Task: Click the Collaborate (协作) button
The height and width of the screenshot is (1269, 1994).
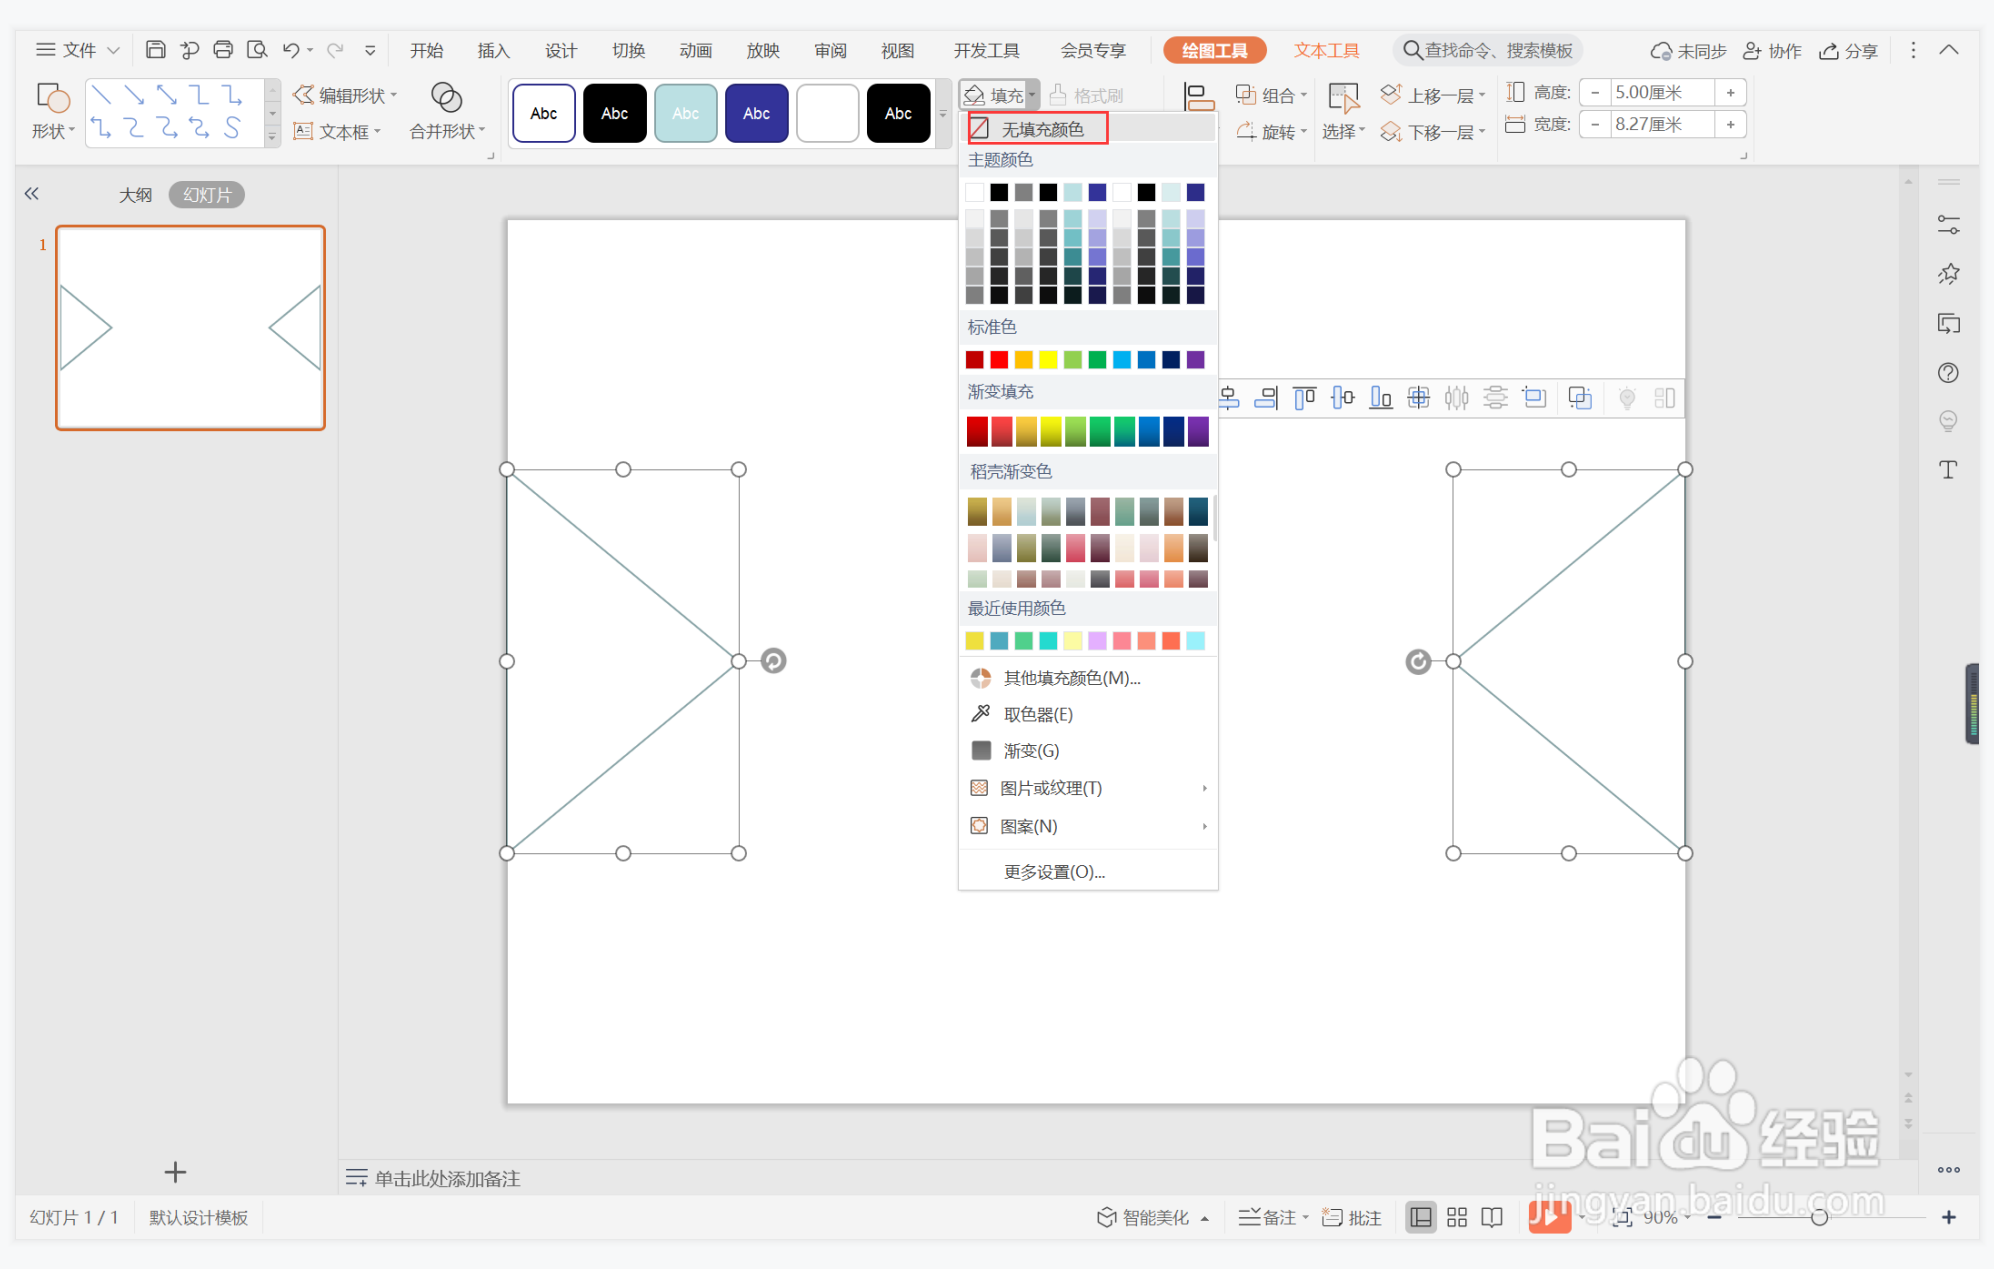Action: point(1771,50)
